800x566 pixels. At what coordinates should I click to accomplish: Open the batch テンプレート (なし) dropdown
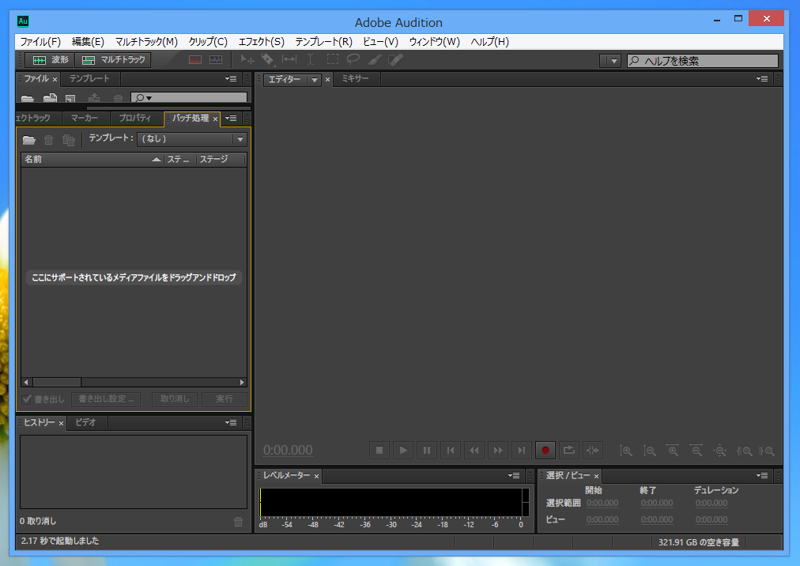192,139
